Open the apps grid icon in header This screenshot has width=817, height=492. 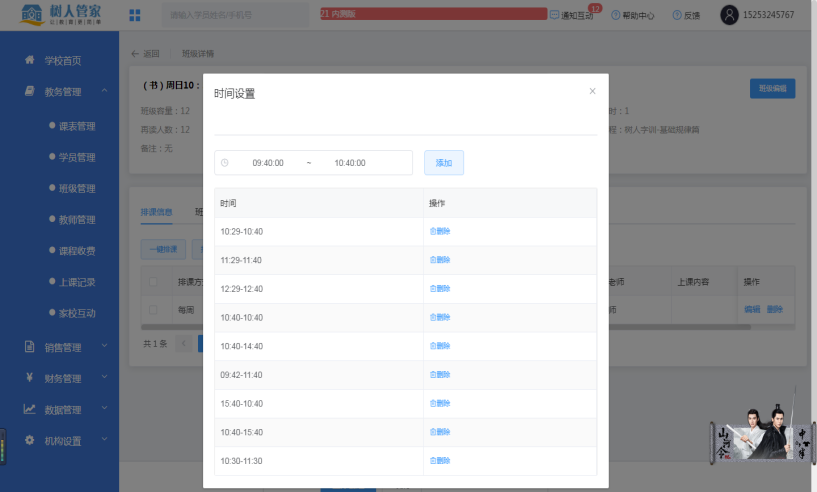(x=134, y=15)
